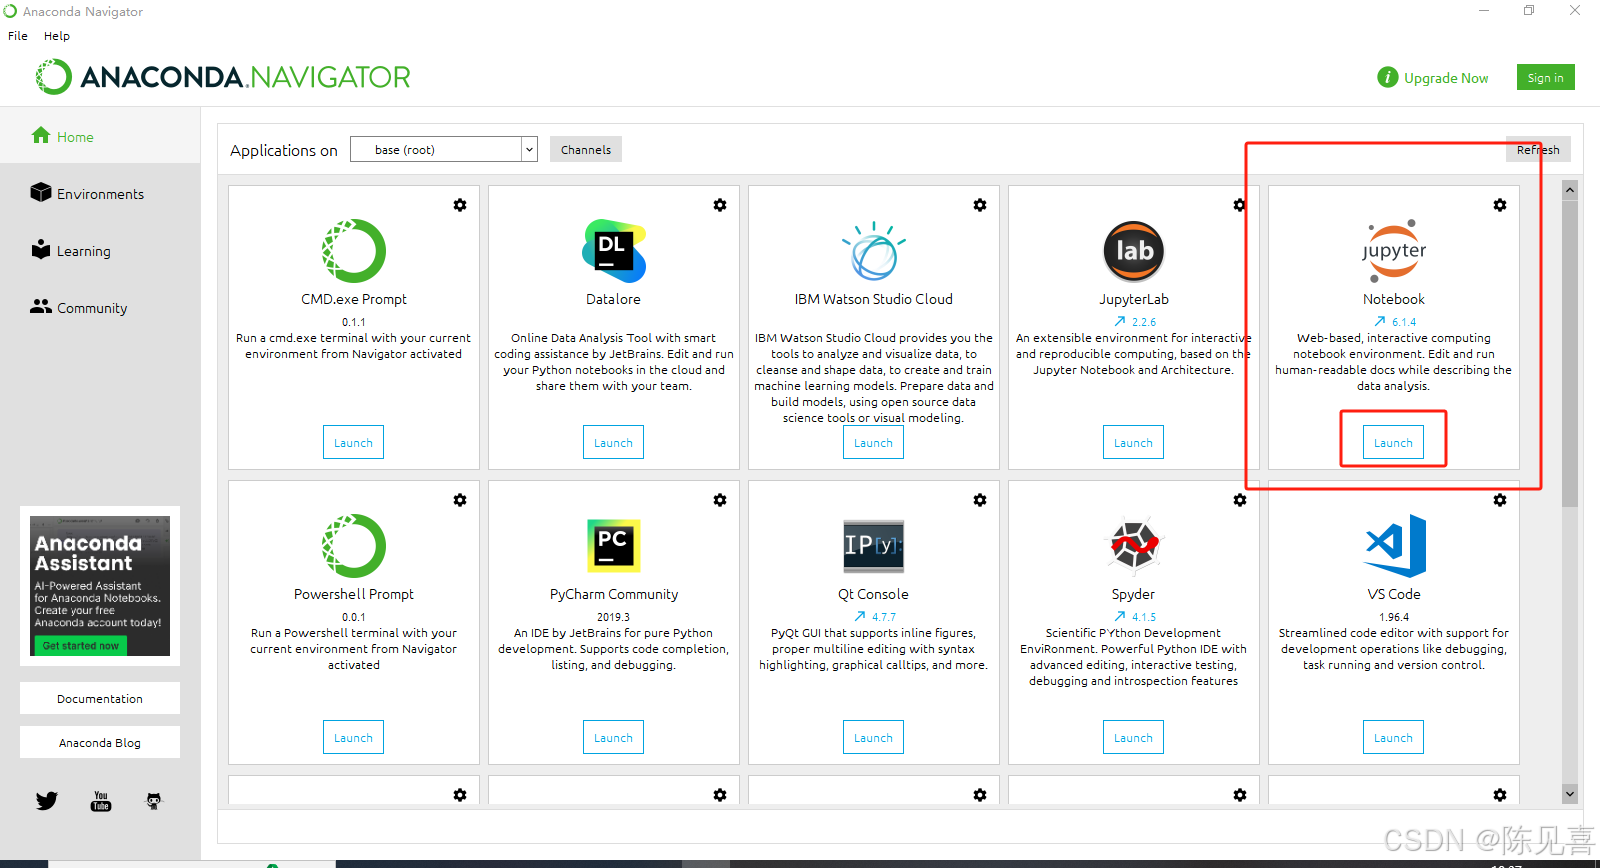Click the Qt Console IPython icon
The width and height of the screenshot is (1600, 868).
[874, 546]
